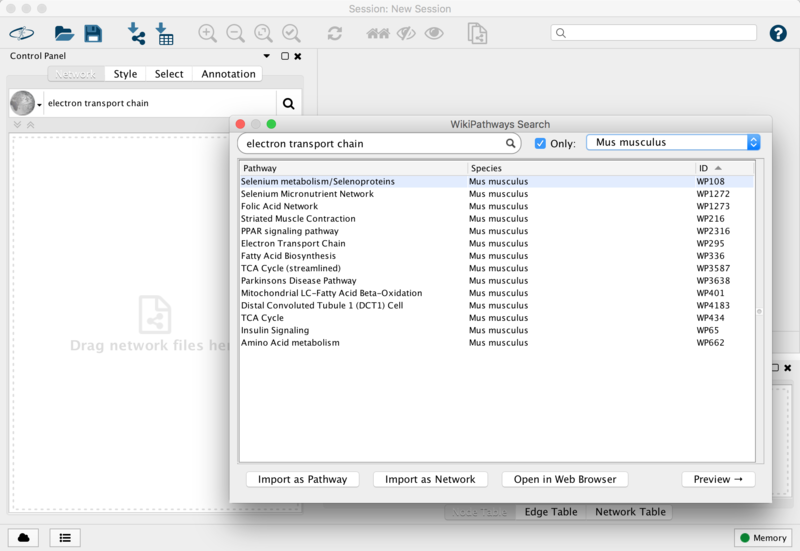The width and height of the screenshot is (800, 551).
Task: Run WikiPathways search magnifier icon
Action: pos(510,143)
